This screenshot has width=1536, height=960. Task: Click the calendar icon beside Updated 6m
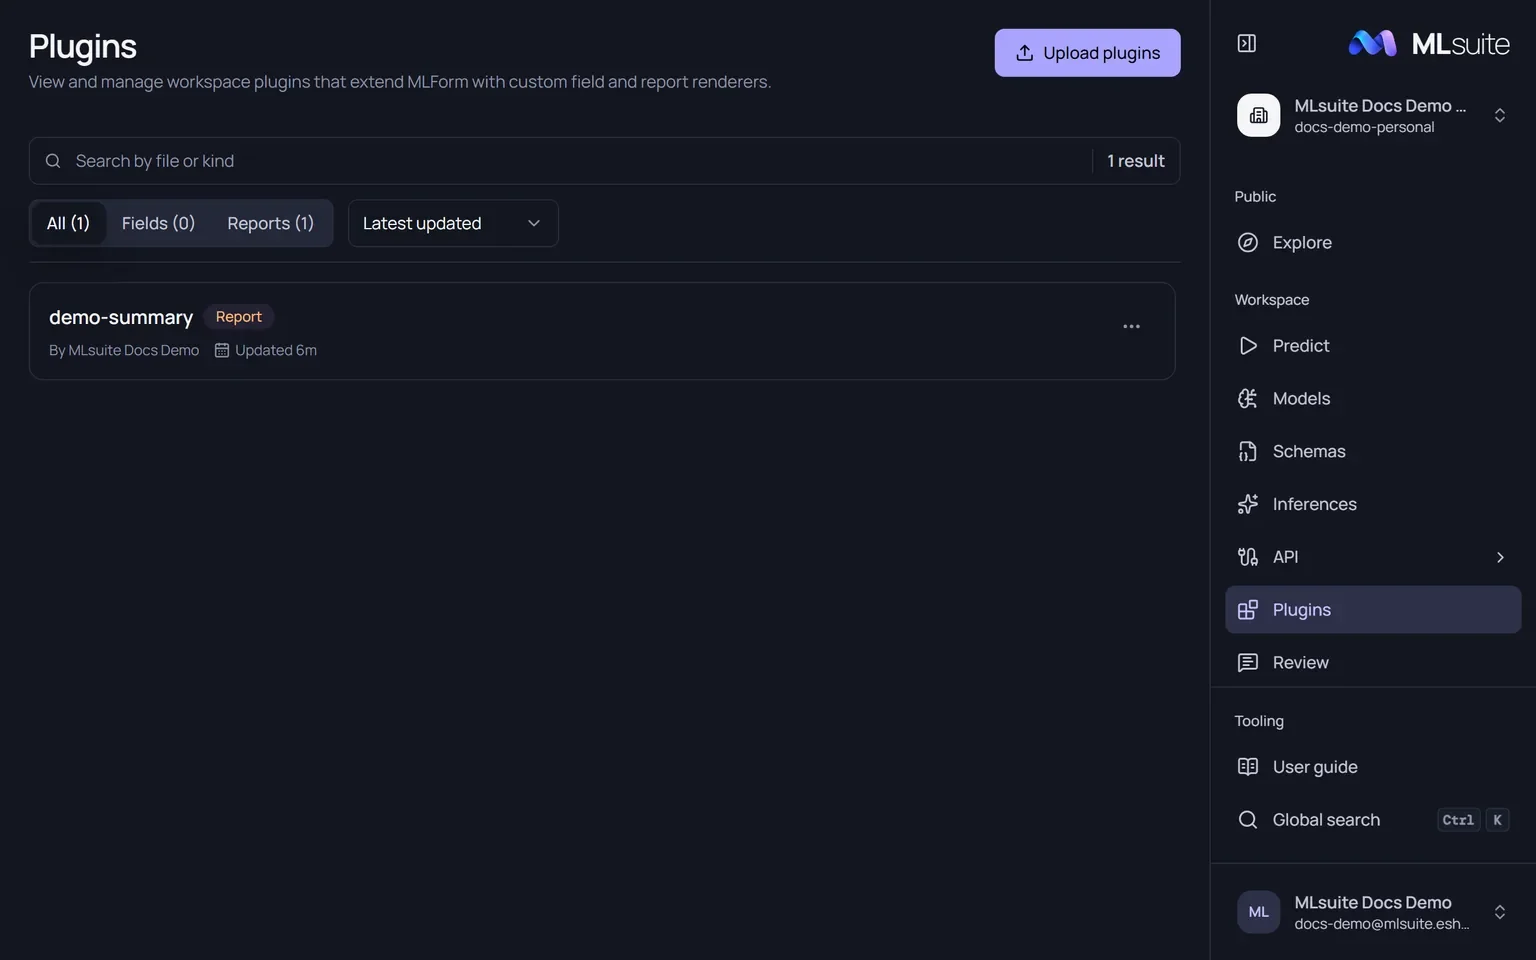(x=222, y=350)
